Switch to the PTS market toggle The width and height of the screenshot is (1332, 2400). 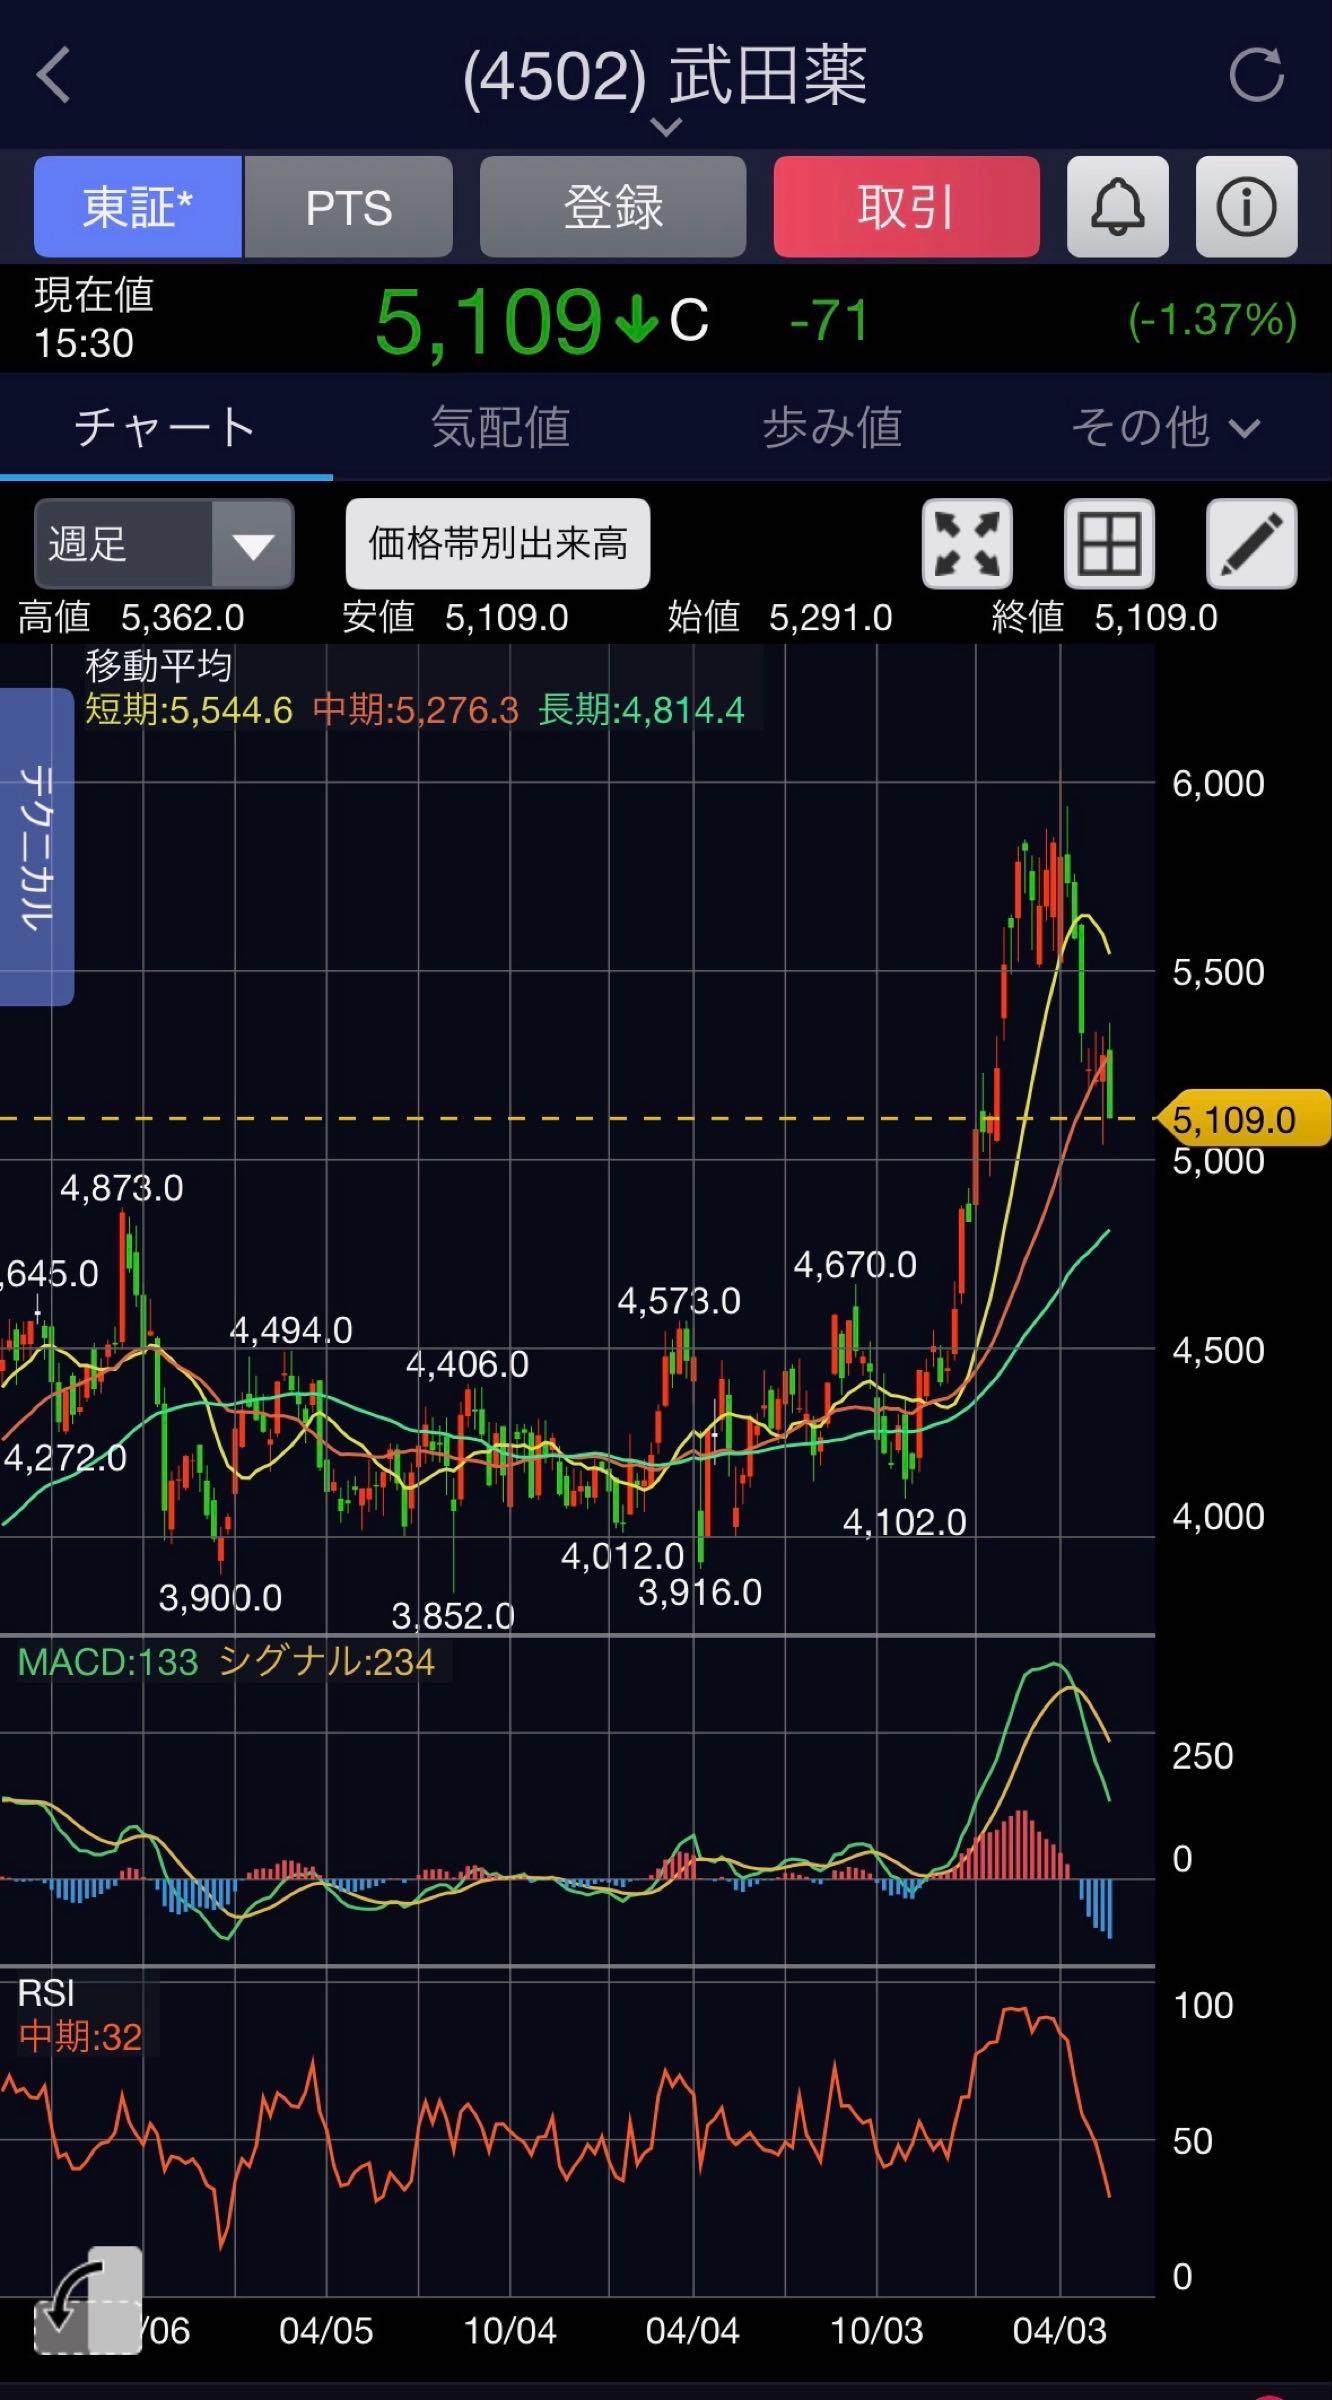[348, 207]
